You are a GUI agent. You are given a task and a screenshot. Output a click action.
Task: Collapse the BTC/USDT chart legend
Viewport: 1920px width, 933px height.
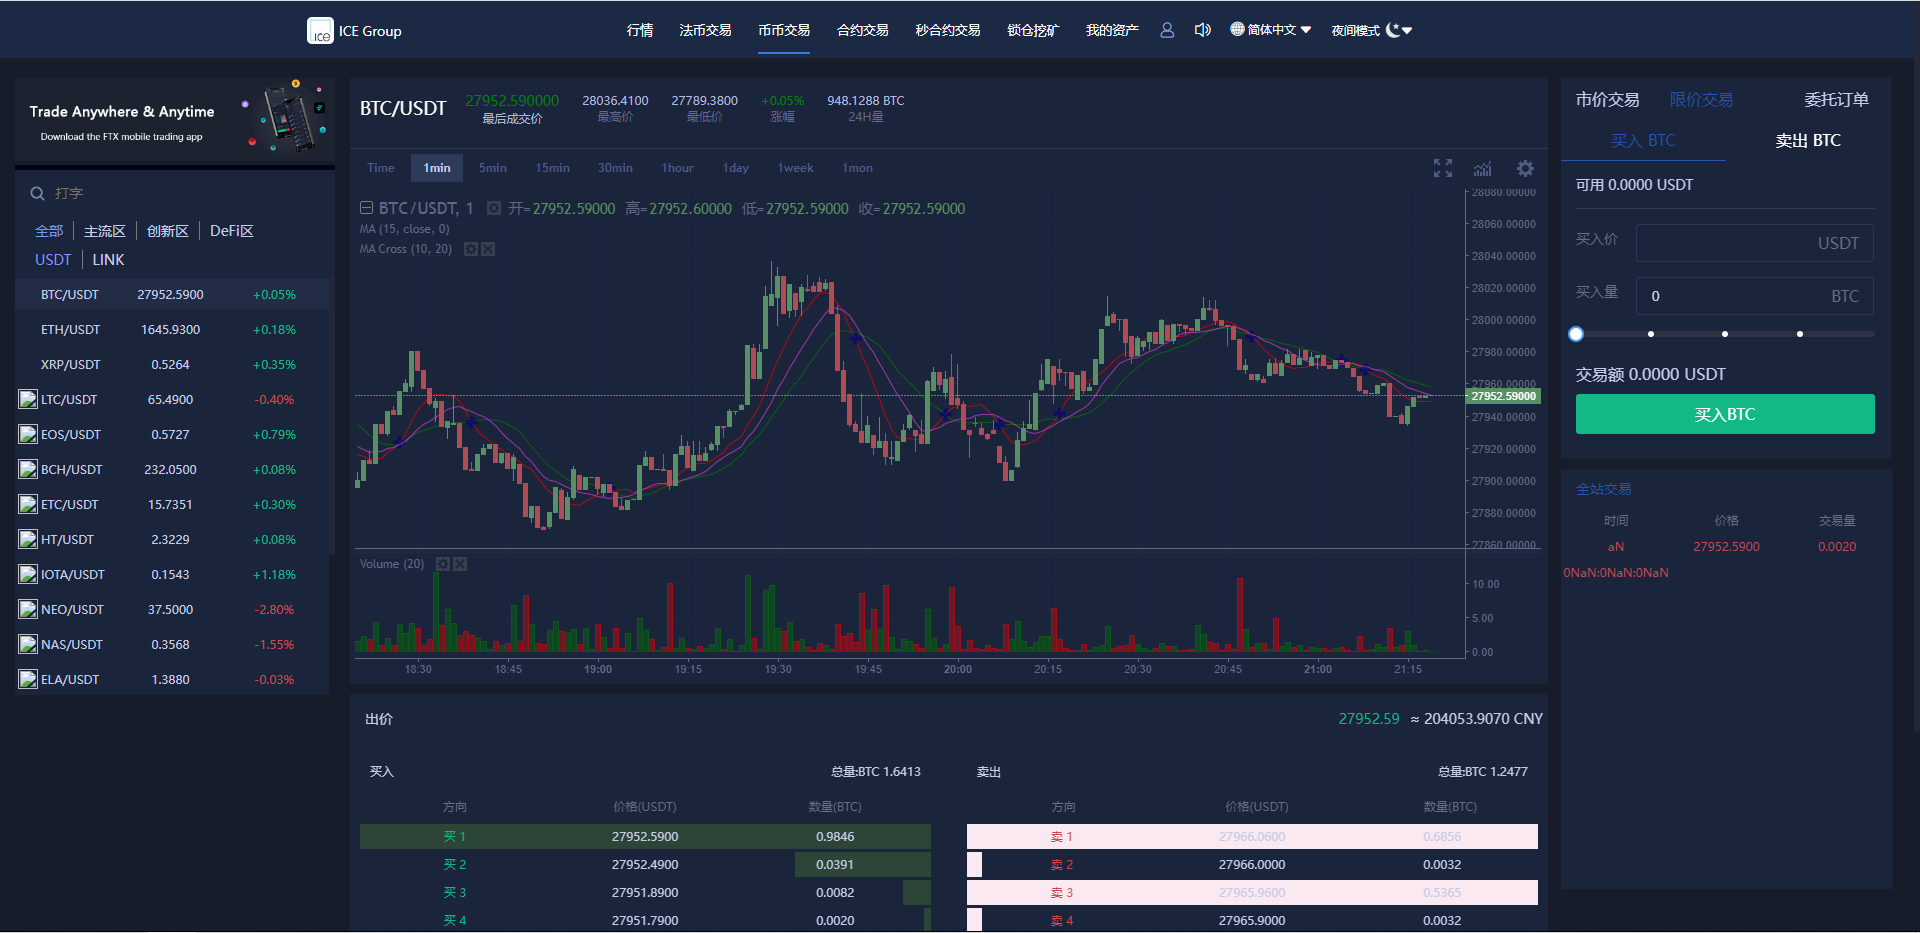(367, 208)
